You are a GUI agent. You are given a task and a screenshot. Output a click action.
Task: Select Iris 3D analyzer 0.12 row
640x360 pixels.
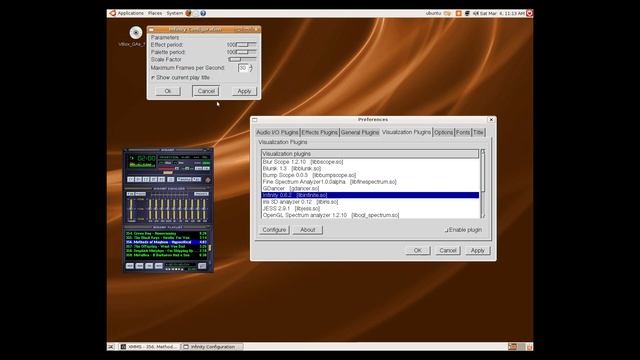(370, 202)
